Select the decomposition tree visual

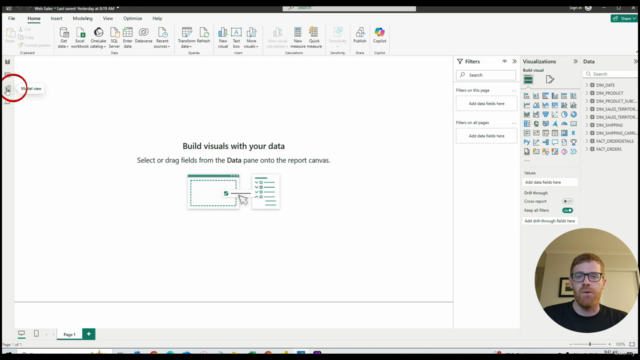click(546, 142)
